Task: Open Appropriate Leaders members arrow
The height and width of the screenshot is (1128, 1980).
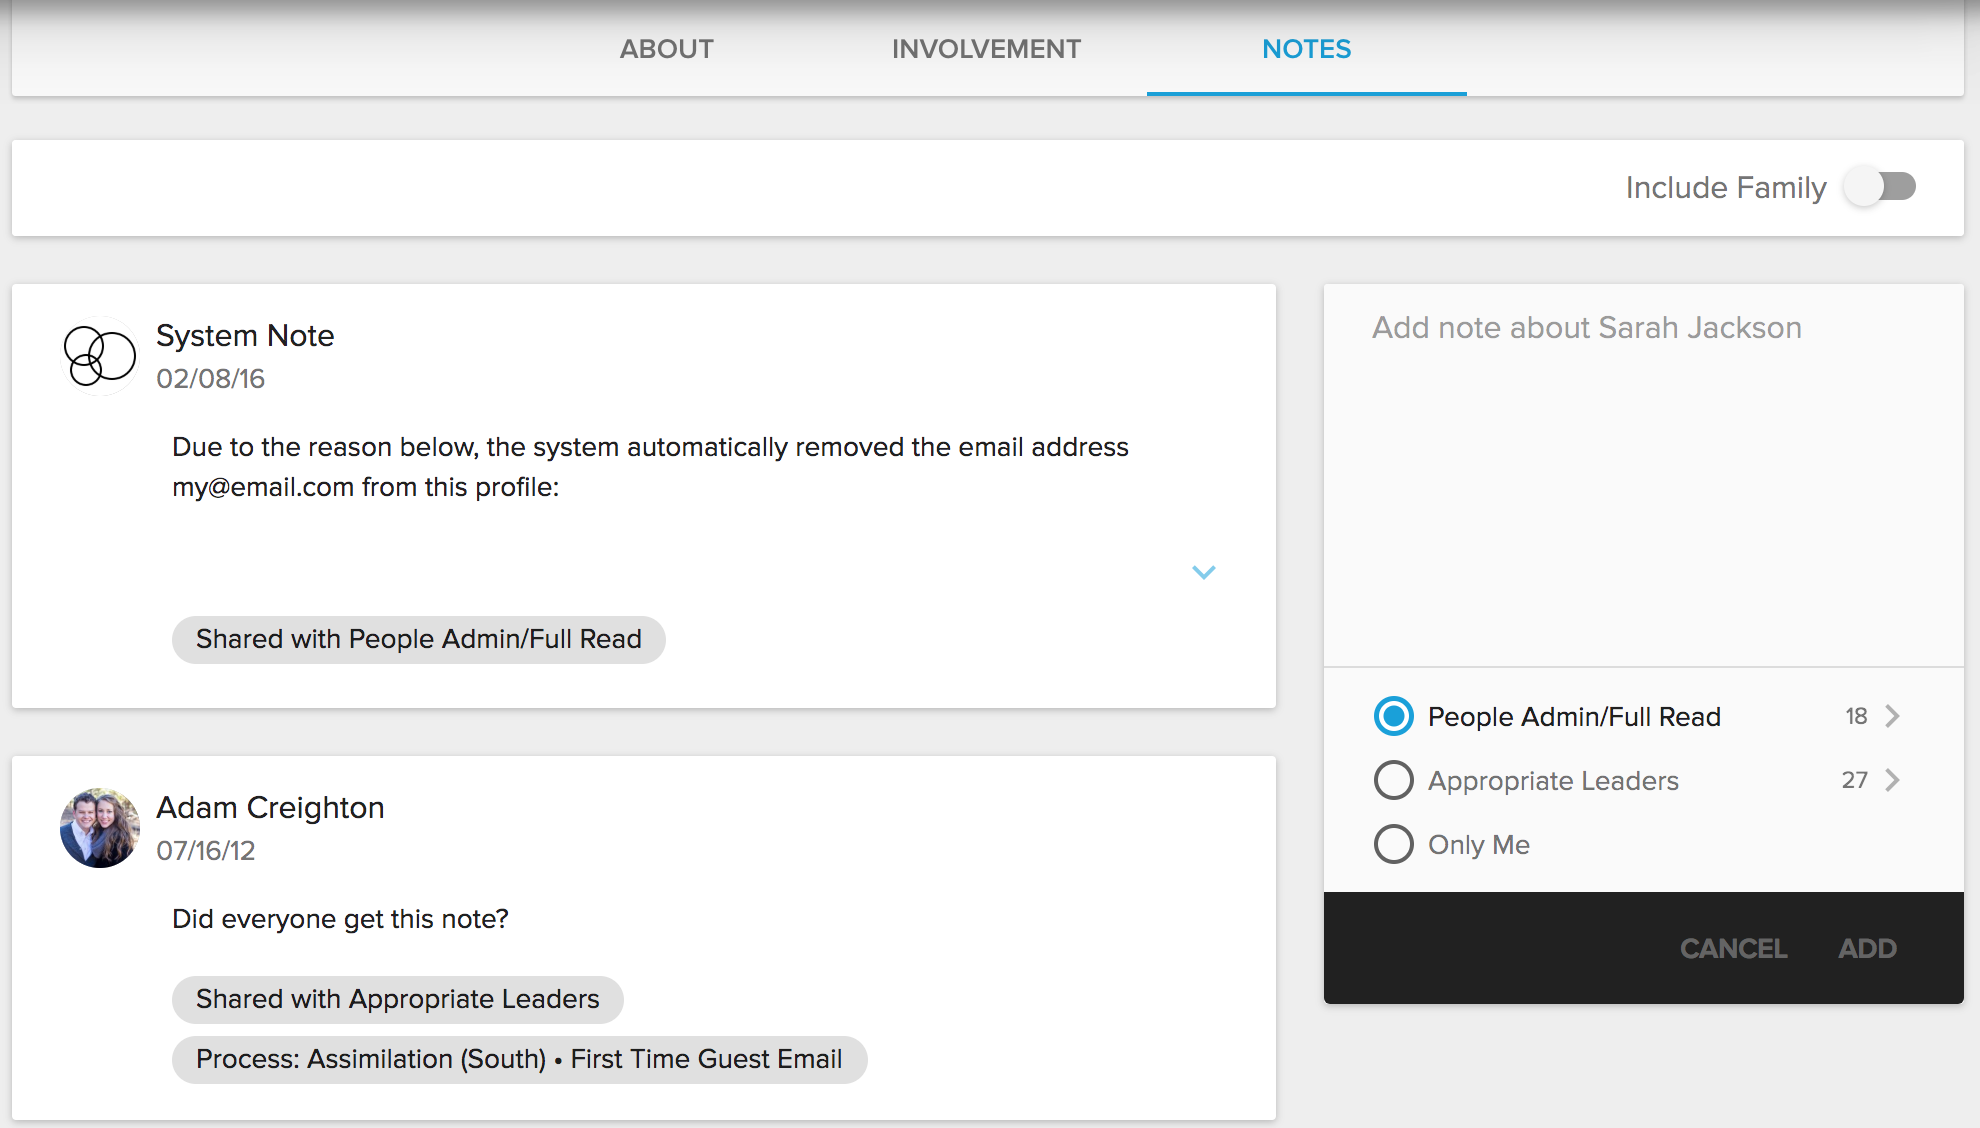Action: pyautogui.click(x=1892, y=780)
